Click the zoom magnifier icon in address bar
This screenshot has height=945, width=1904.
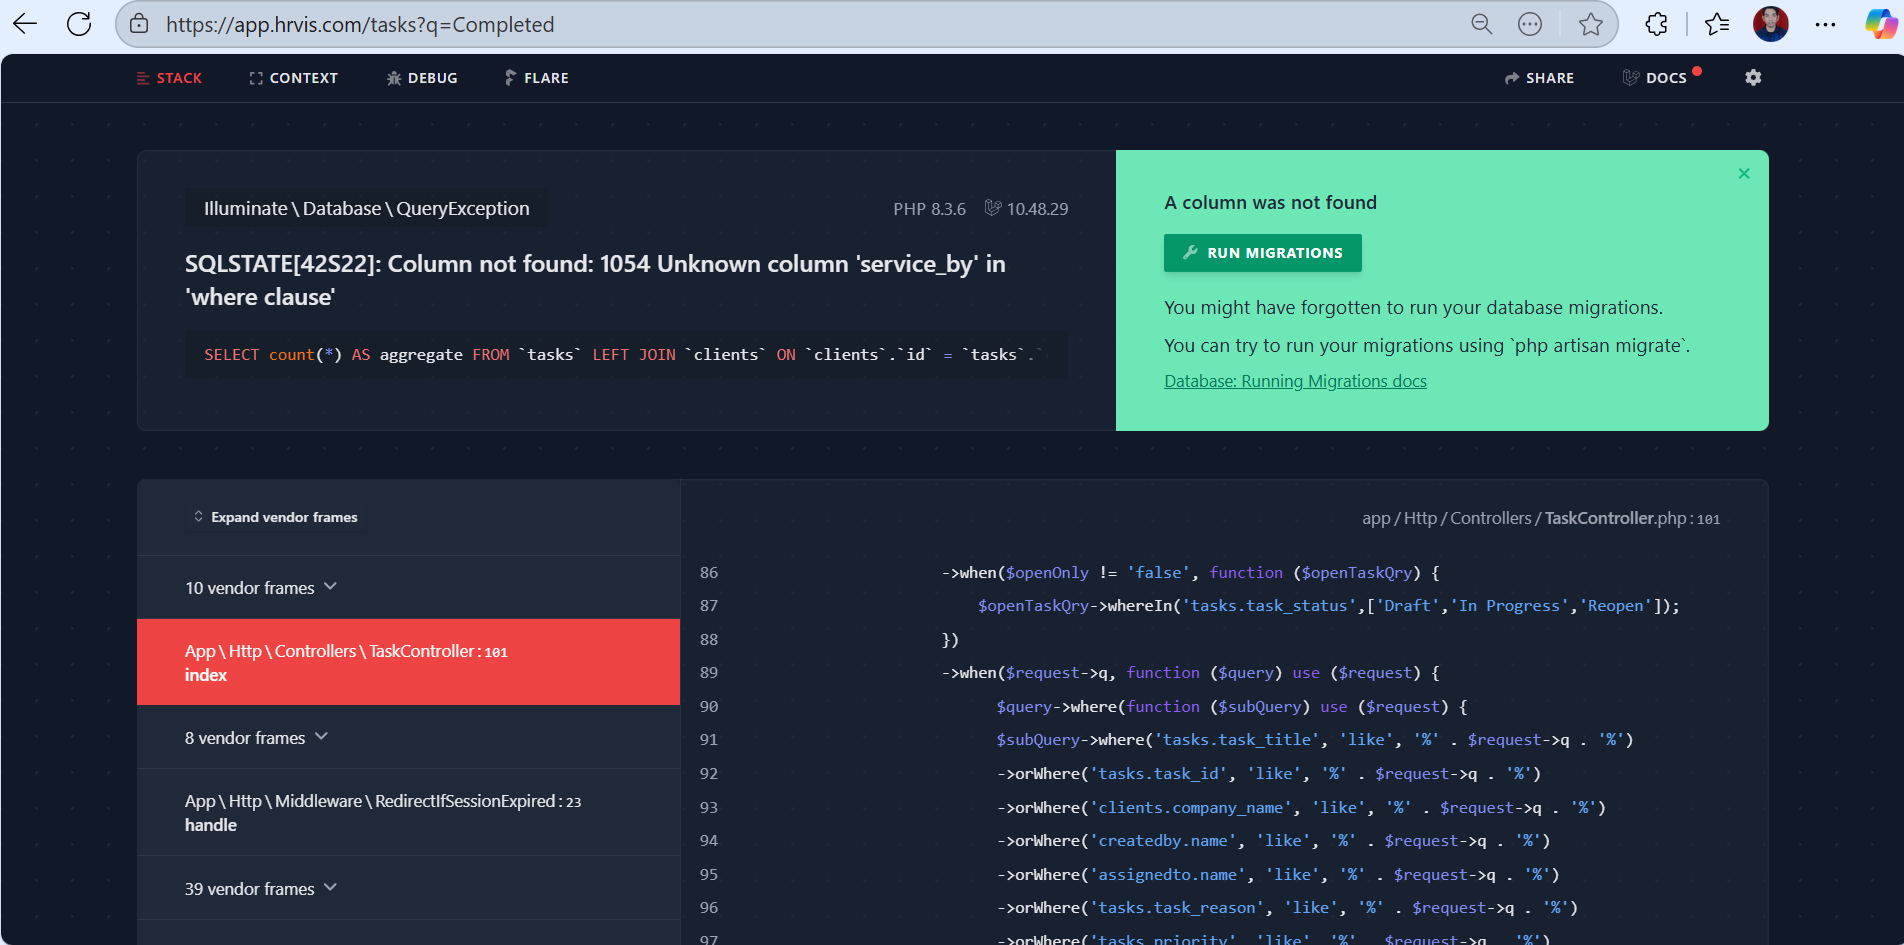(1481, 25)
